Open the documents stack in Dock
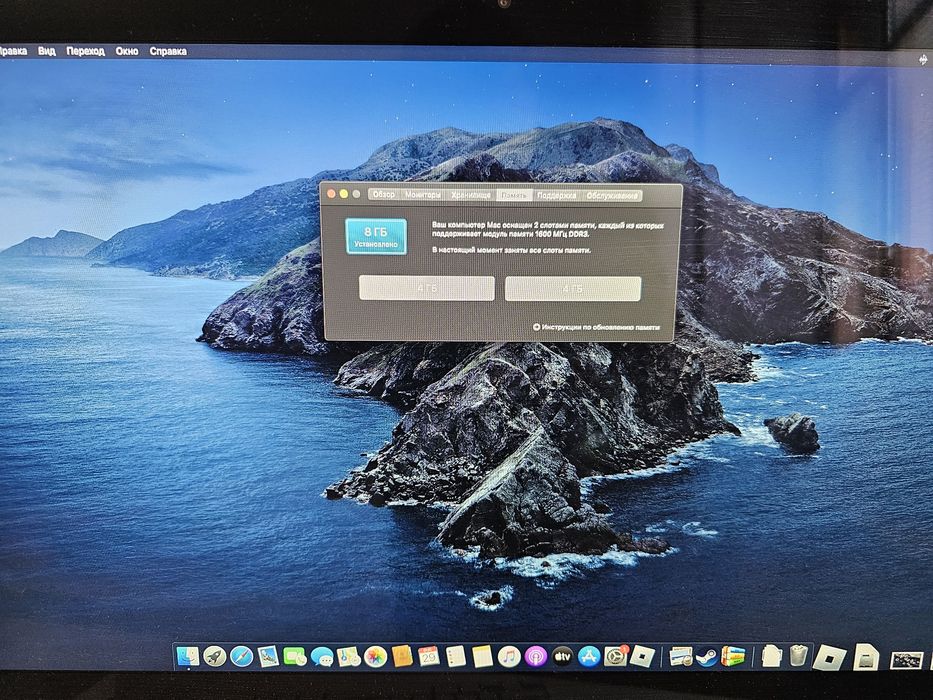Viewport: 933px width, 700px height. [x=772, y=655]
